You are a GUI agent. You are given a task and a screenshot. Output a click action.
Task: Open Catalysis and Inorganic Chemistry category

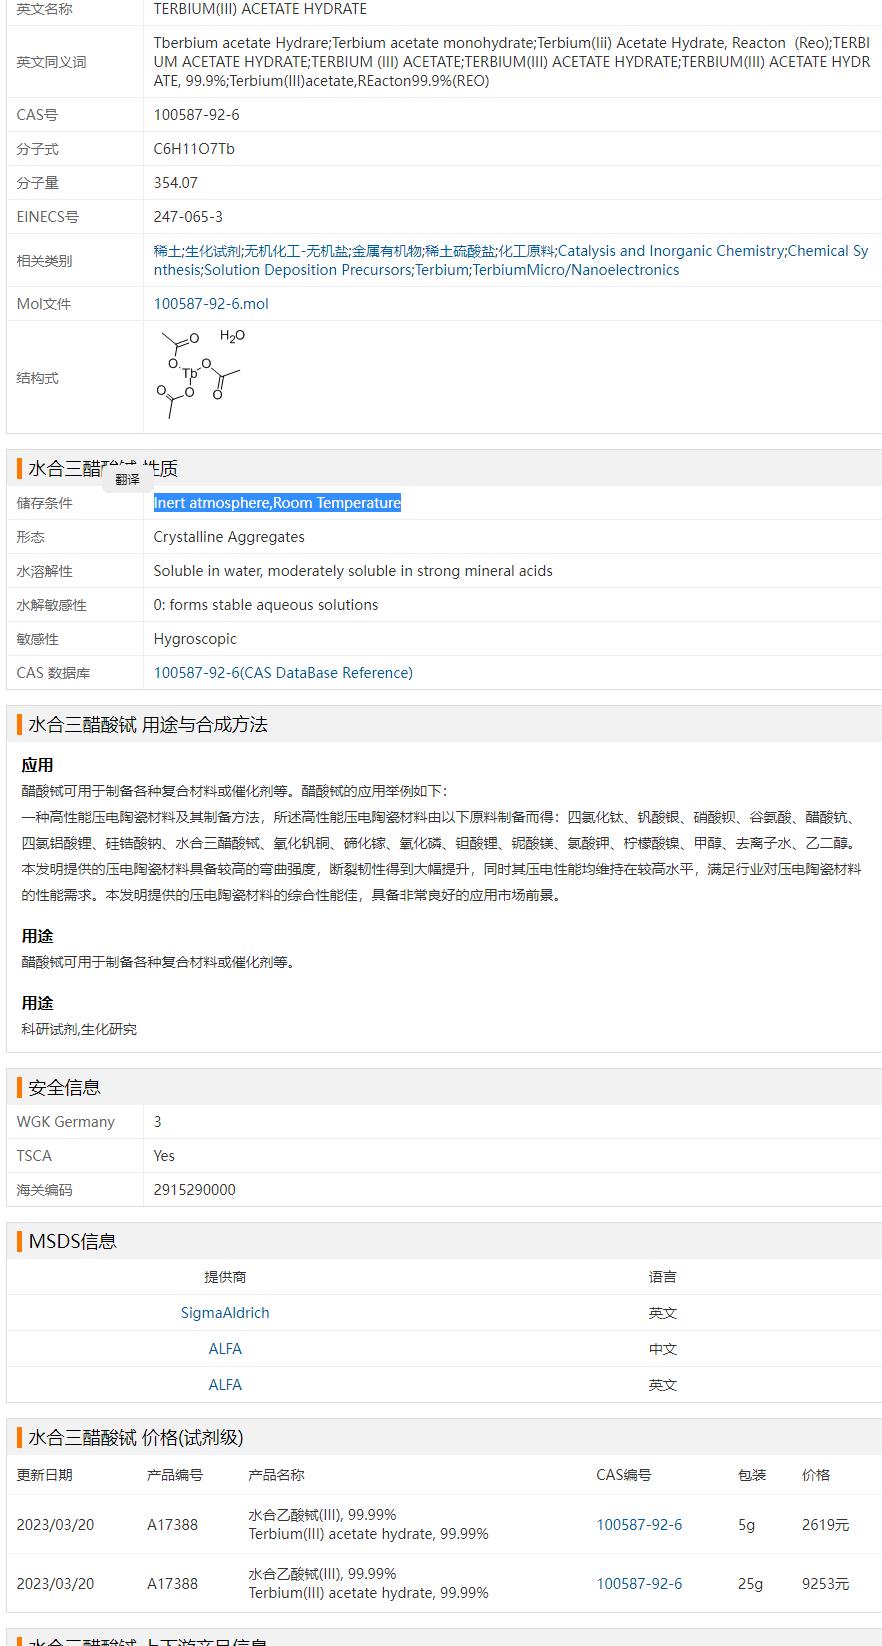click(670, 251)
